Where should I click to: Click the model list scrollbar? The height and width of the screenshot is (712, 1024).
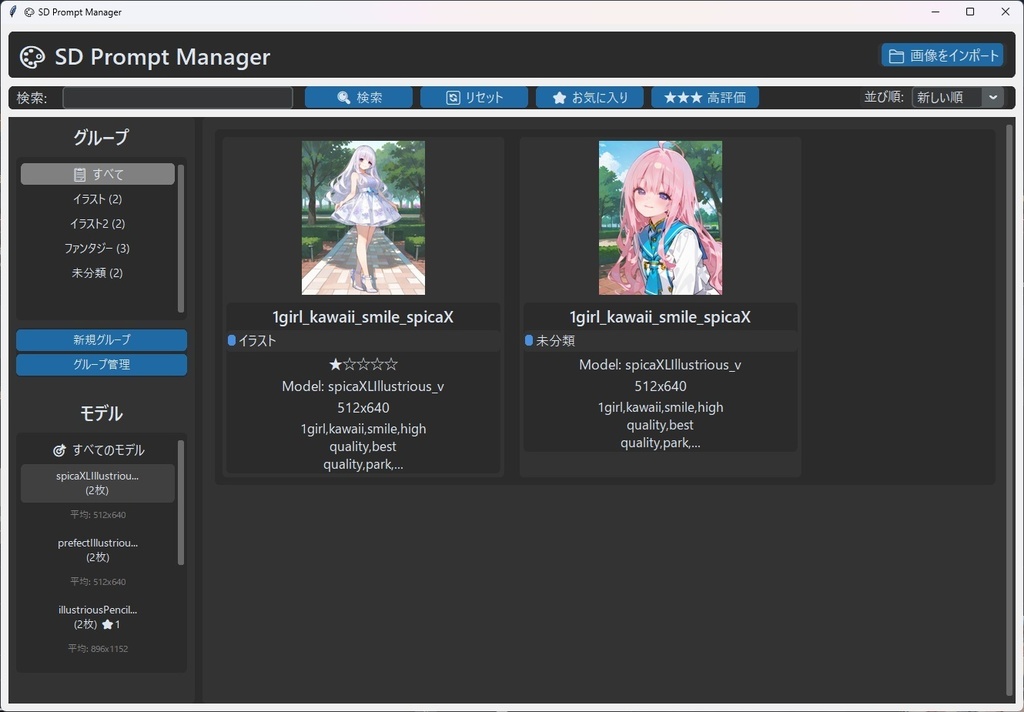pos(181,502)
